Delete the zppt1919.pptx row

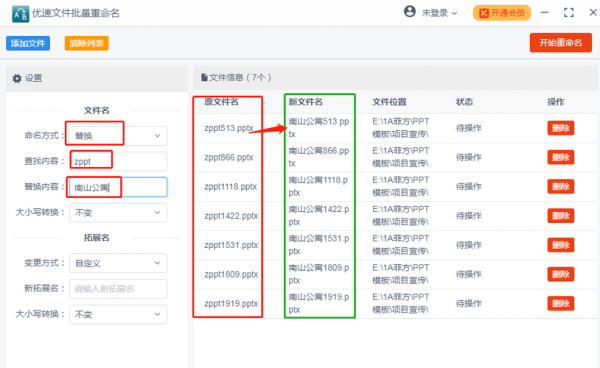pos(561,304)
